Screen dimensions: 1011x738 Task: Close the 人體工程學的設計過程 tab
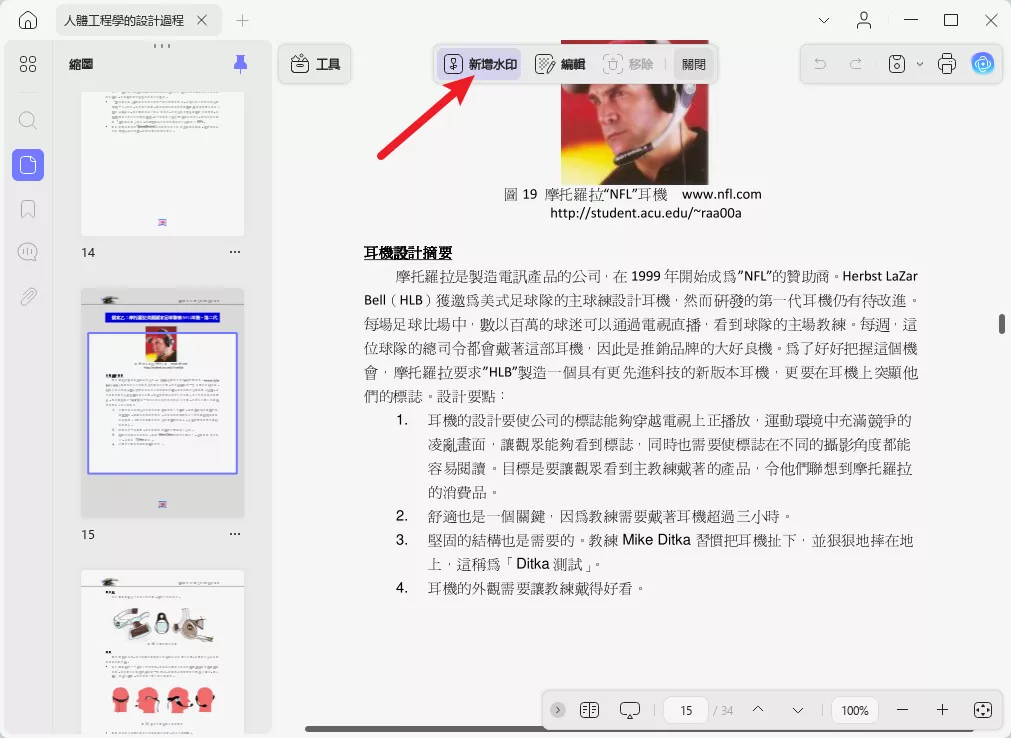coord(202,21)
